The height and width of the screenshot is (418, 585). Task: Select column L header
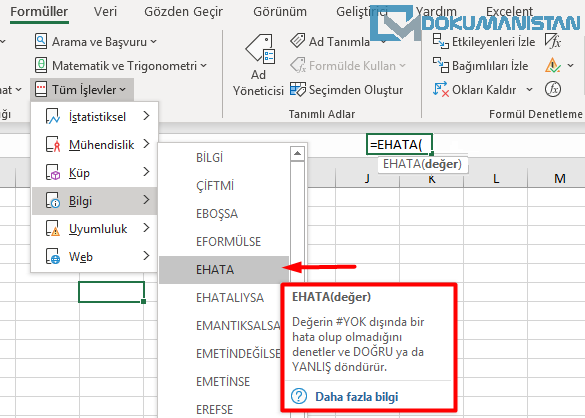tap(495, 178)
